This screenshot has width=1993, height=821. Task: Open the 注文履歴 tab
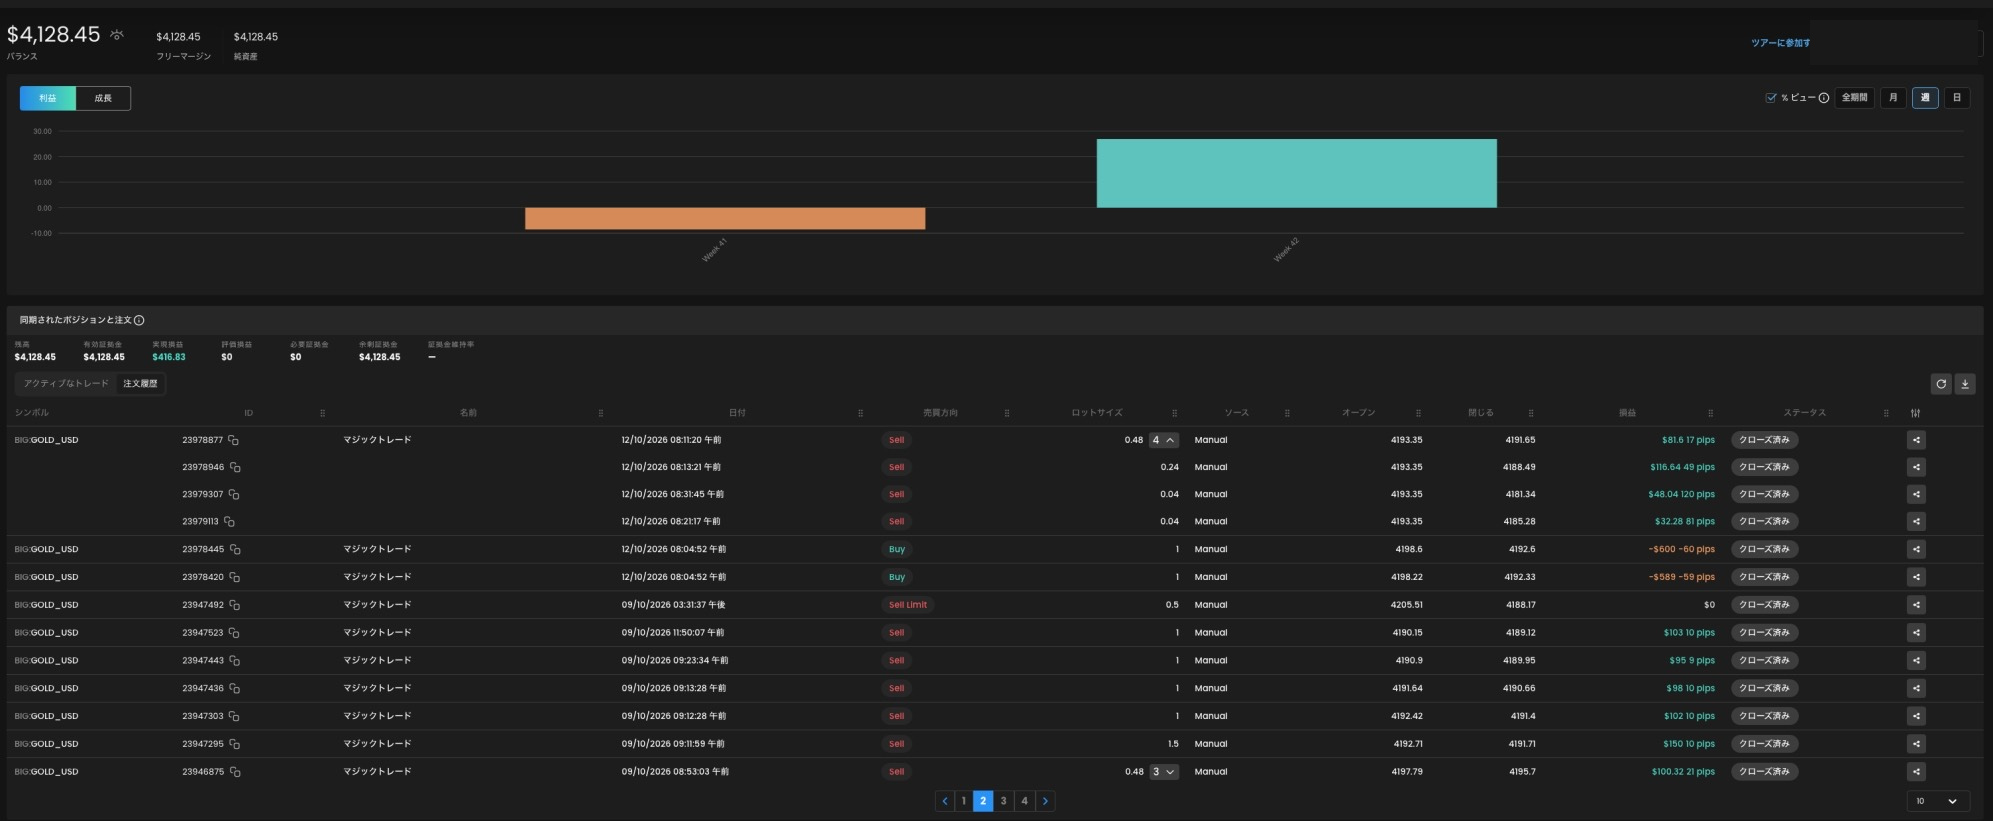click(140, 384)
